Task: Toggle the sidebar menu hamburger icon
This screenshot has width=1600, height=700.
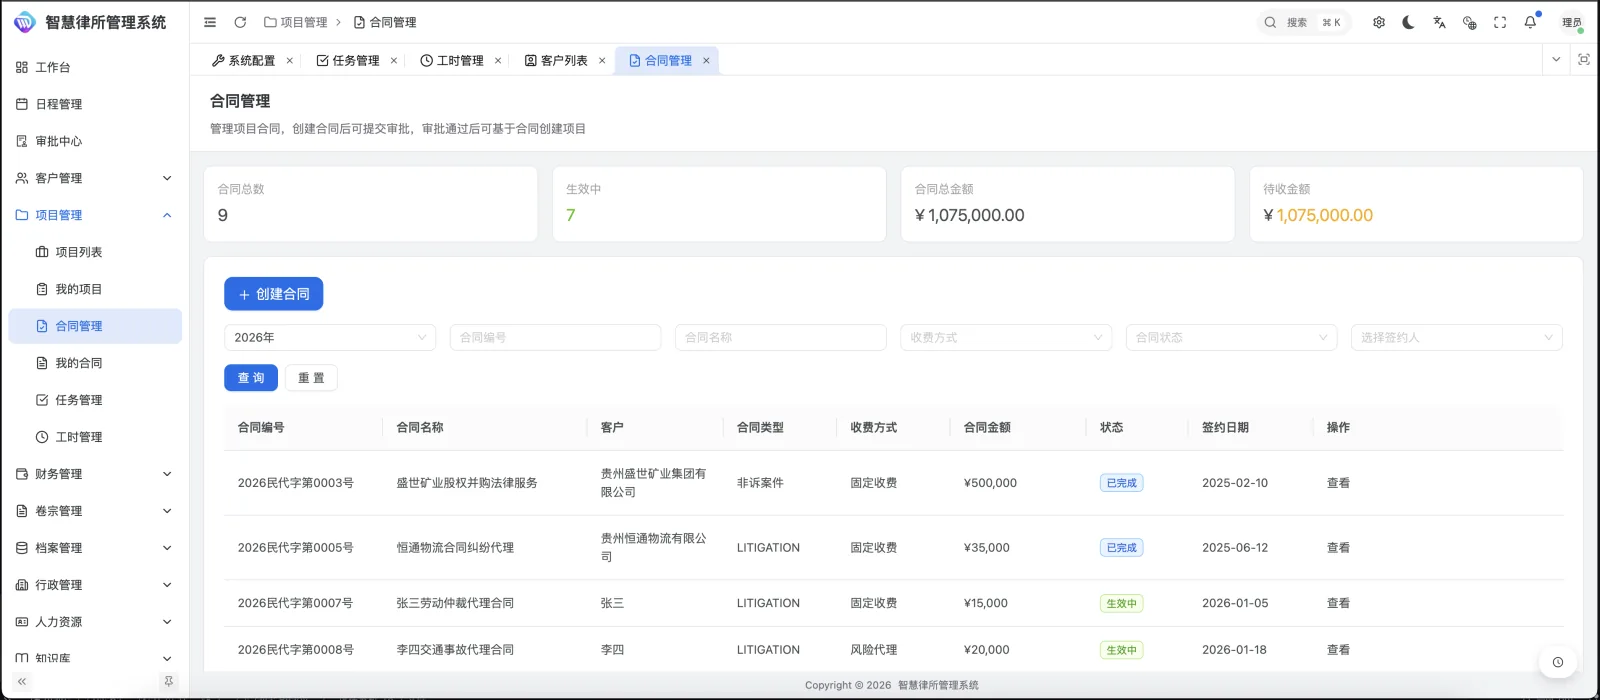Action: tap(210, 22)
